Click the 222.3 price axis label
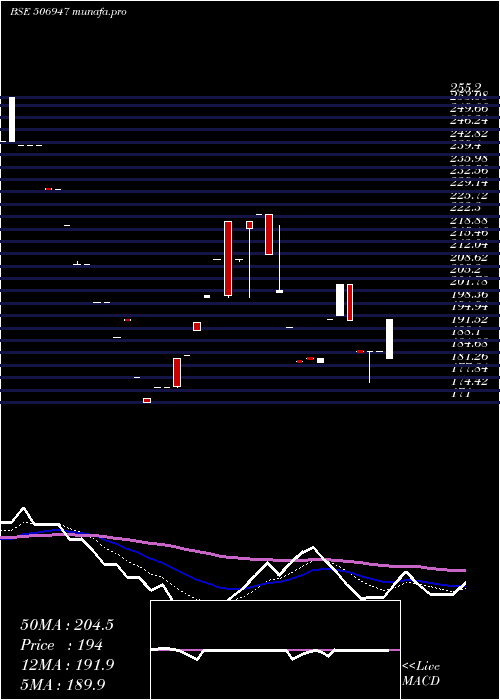500x700 pixels. coord(466,208)
